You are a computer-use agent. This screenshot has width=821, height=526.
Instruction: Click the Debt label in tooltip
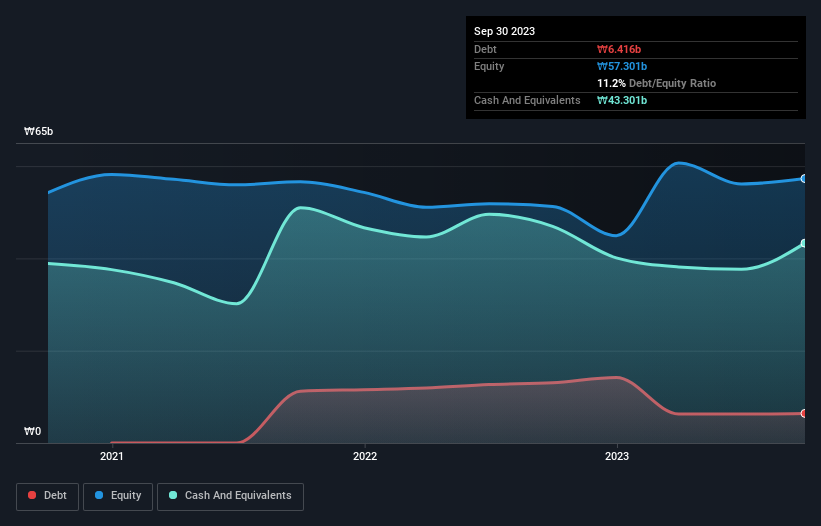click(485, 49)
